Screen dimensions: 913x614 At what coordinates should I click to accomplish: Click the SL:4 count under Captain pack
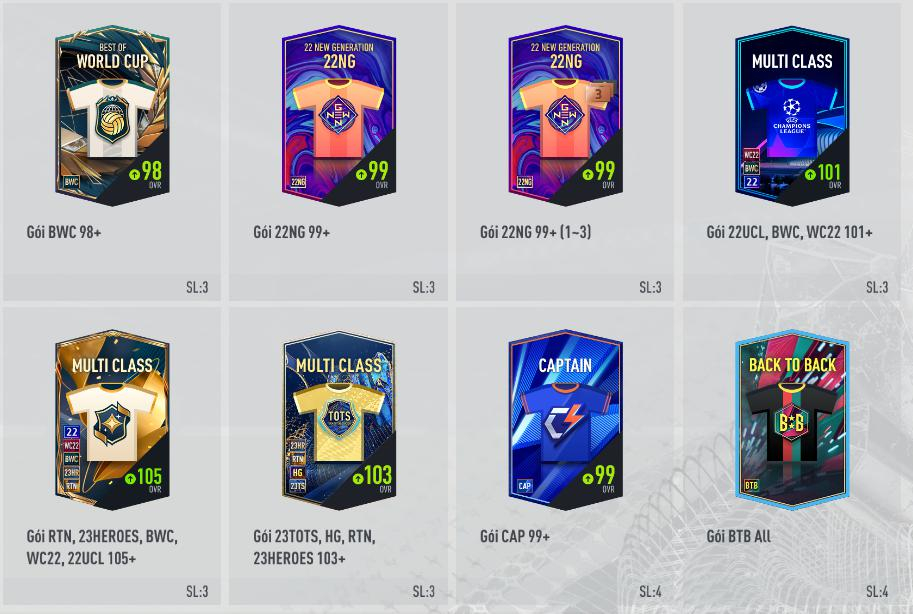coord(650,592)
